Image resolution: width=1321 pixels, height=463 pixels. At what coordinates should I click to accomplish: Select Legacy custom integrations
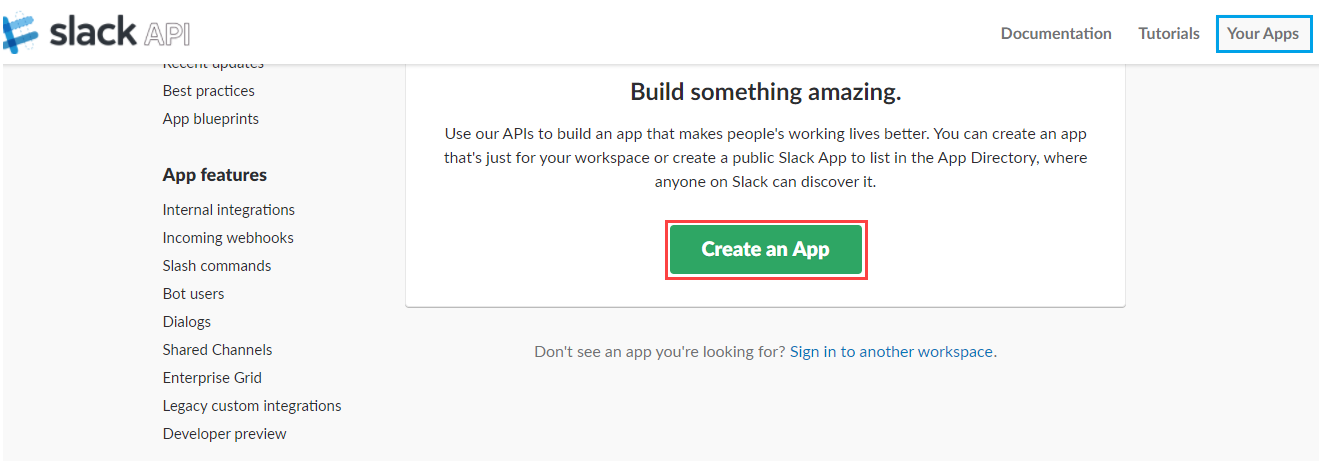[251, 406]
